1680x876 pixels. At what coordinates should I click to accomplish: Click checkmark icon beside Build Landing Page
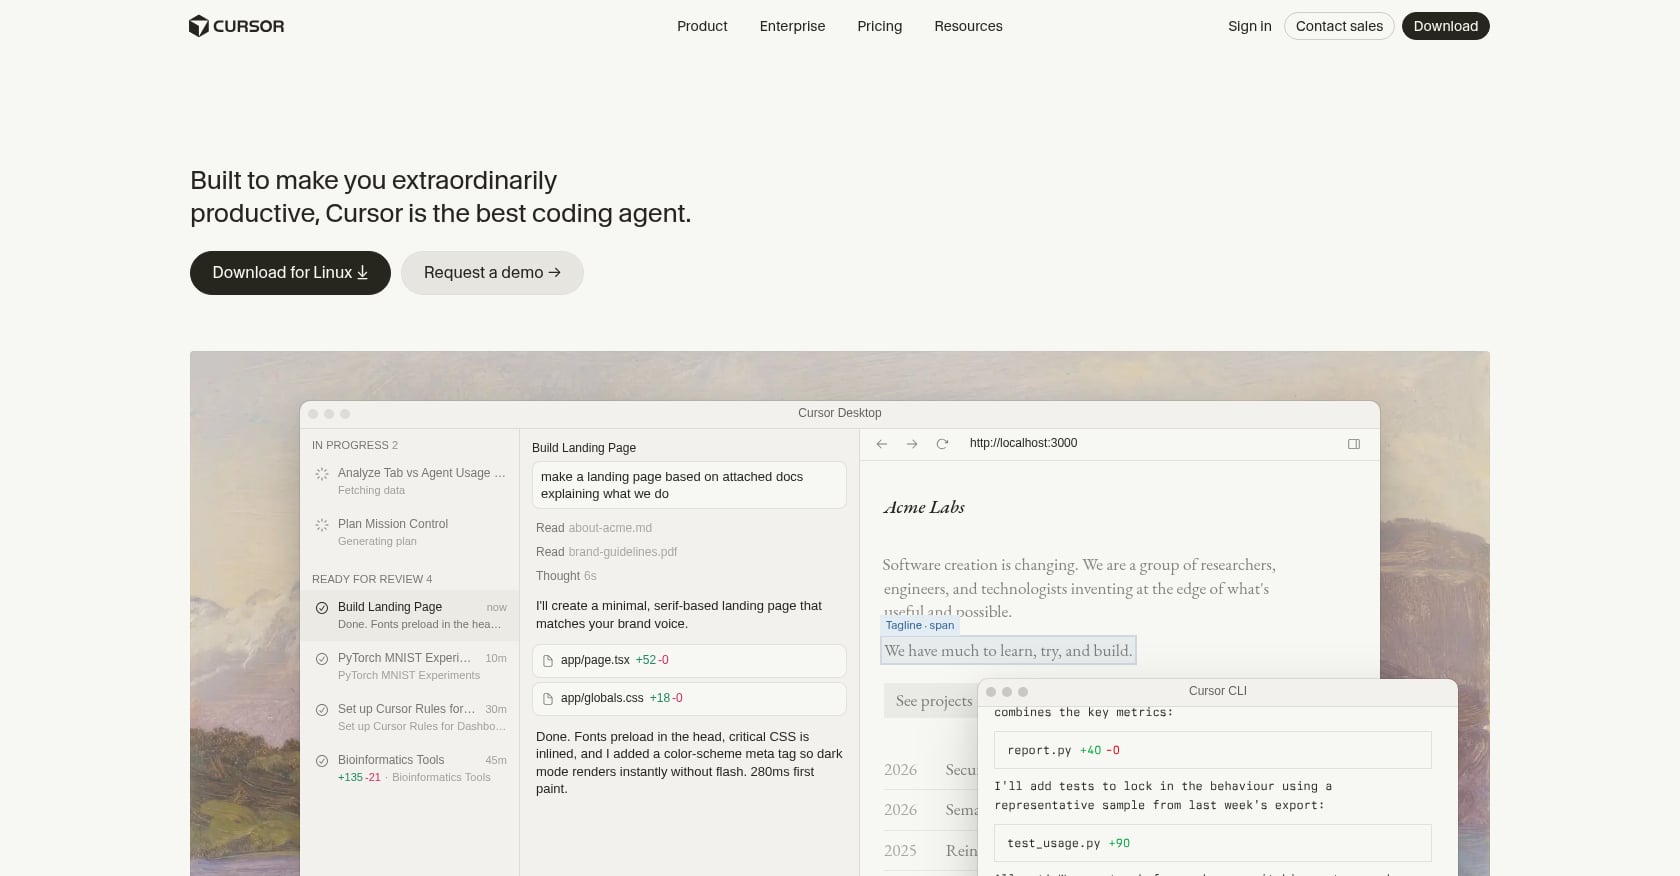(322, 608)
